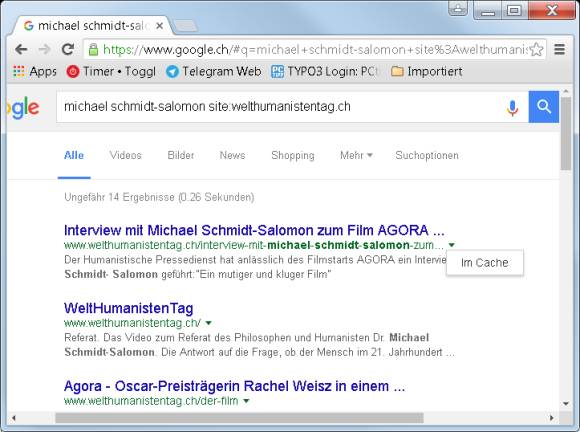Click the vertical scrollbar up arrow

pyautogui.click(x=566, y=91)
